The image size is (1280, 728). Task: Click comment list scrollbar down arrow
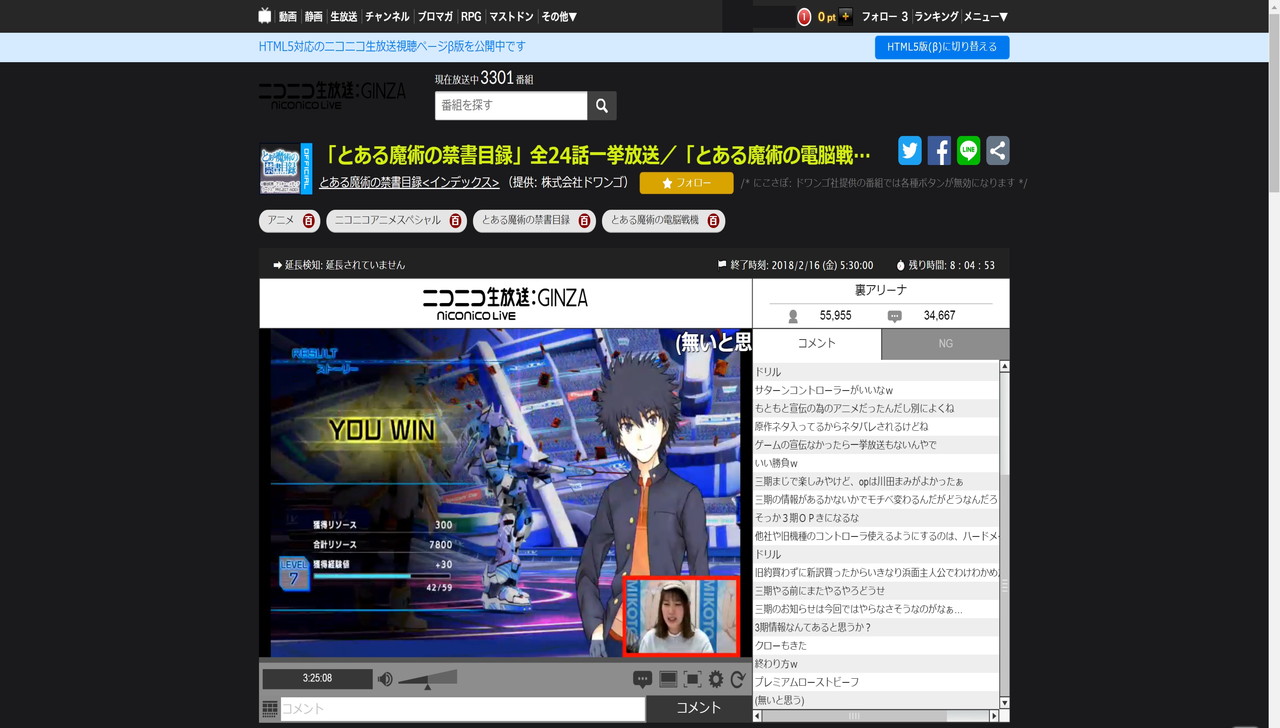1004,703
